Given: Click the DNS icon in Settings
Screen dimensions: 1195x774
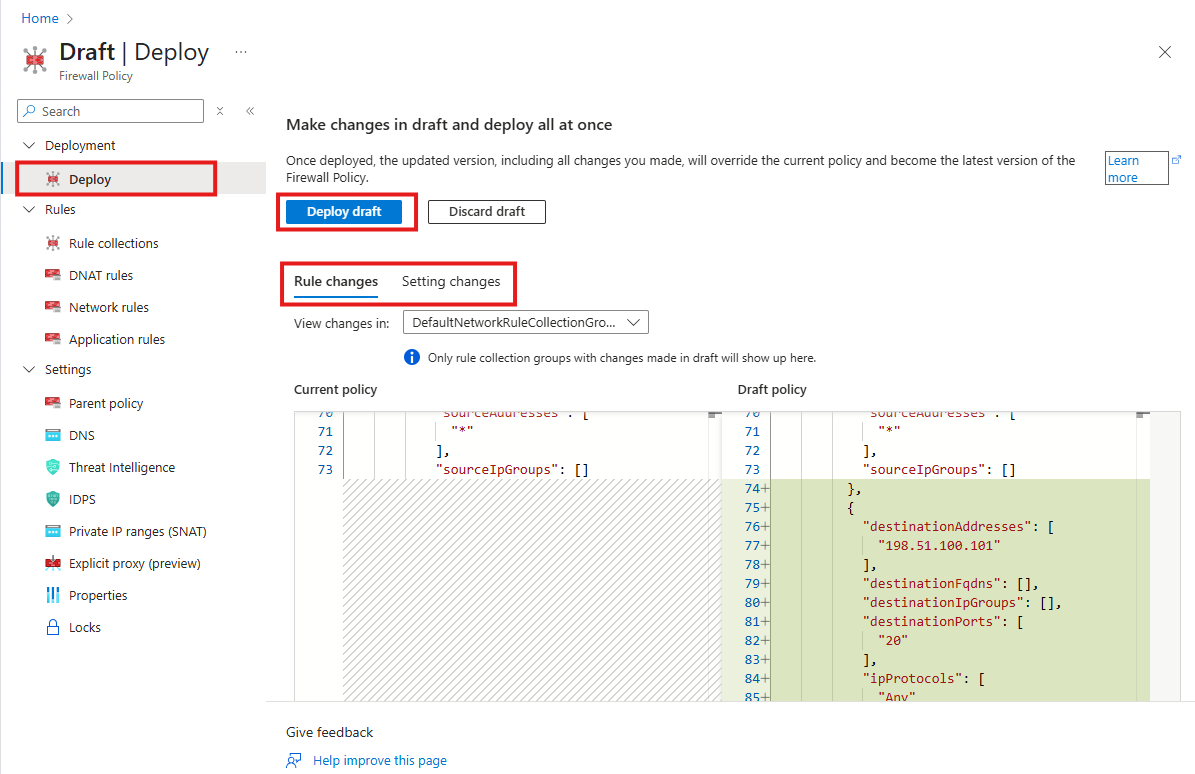Looking at the screenshot, I should (x=53, y=435).
